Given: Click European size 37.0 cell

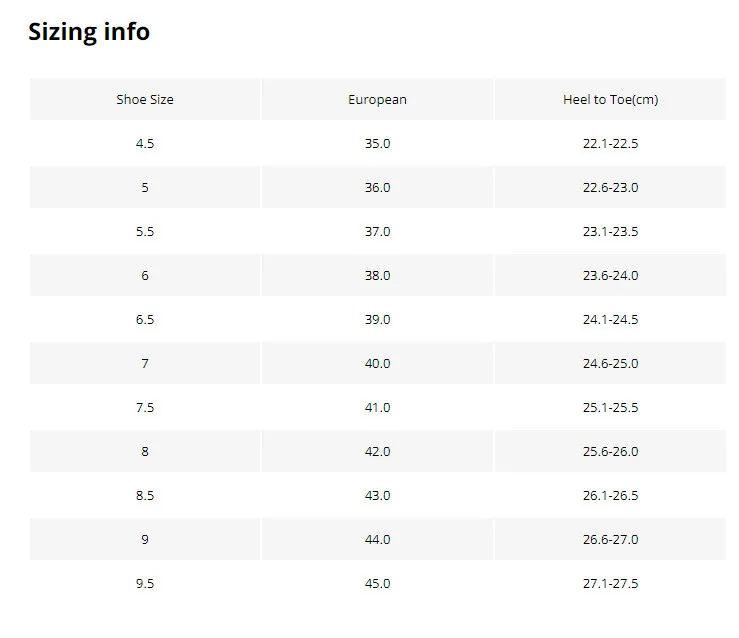Looking at the screenshot, I should (377, 232).
